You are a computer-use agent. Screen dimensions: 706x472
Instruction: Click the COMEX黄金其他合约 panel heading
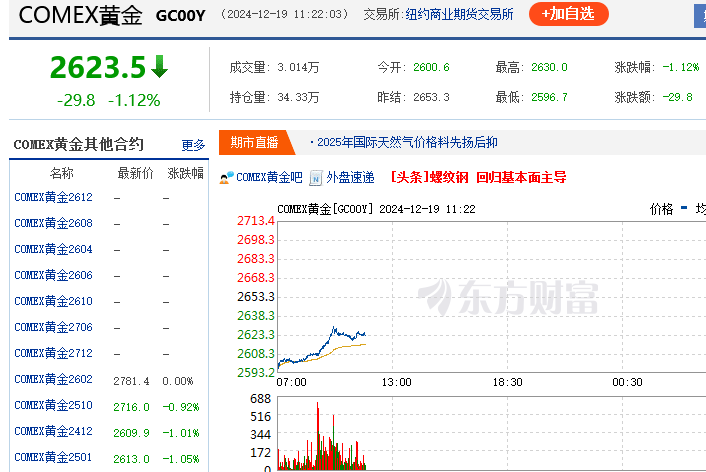tap(78, 145)
